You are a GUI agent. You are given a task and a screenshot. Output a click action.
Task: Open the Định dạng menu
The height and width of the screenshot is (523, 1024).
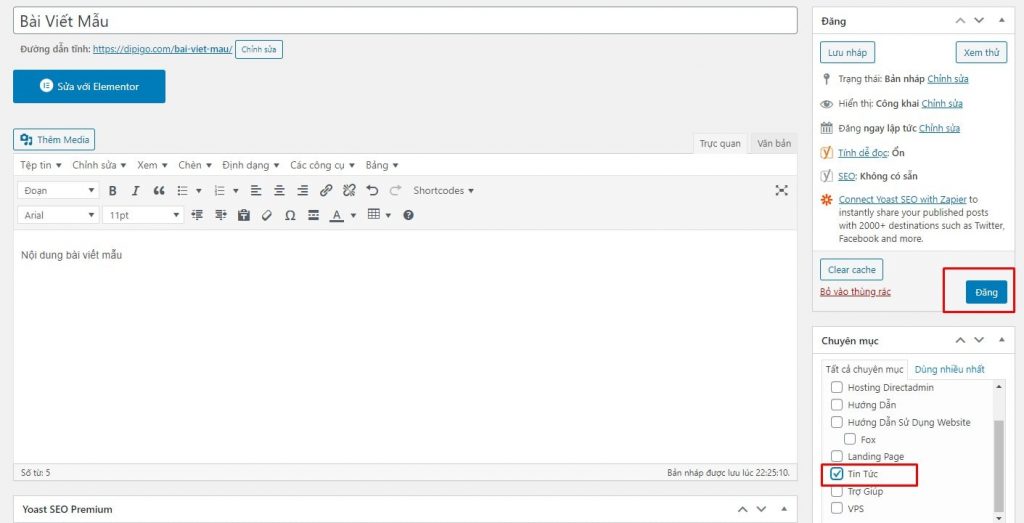tap(249, 165)
